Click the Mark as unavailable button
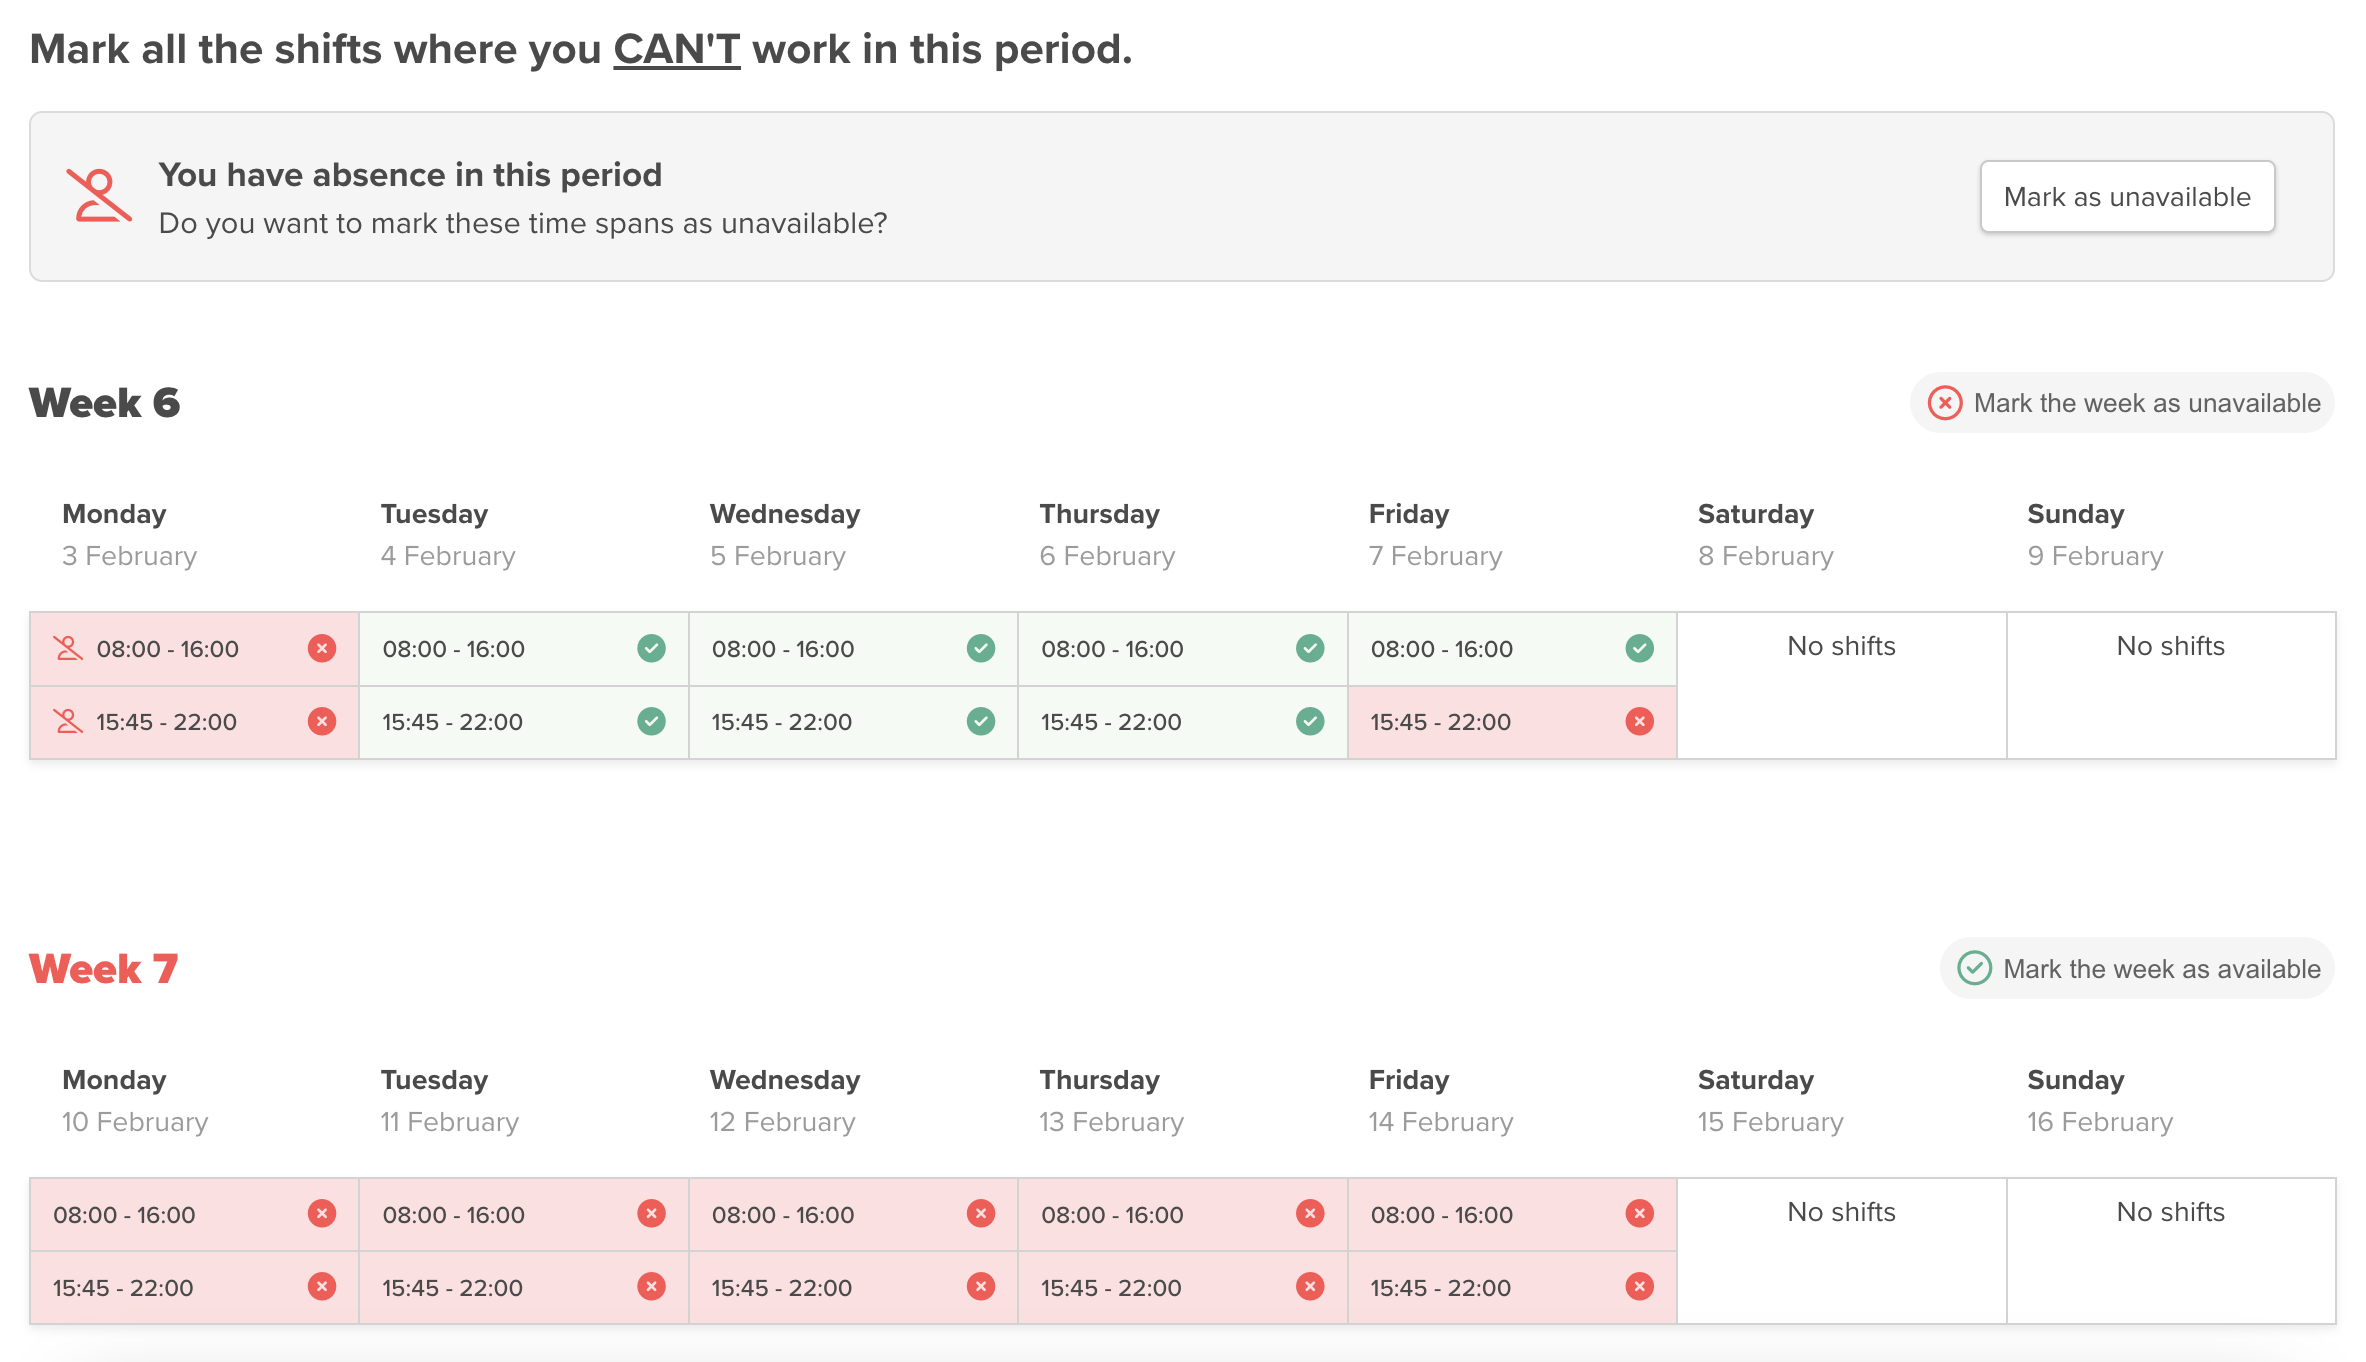Viewport: 2366px width, 1362px height. (2126, 197)
